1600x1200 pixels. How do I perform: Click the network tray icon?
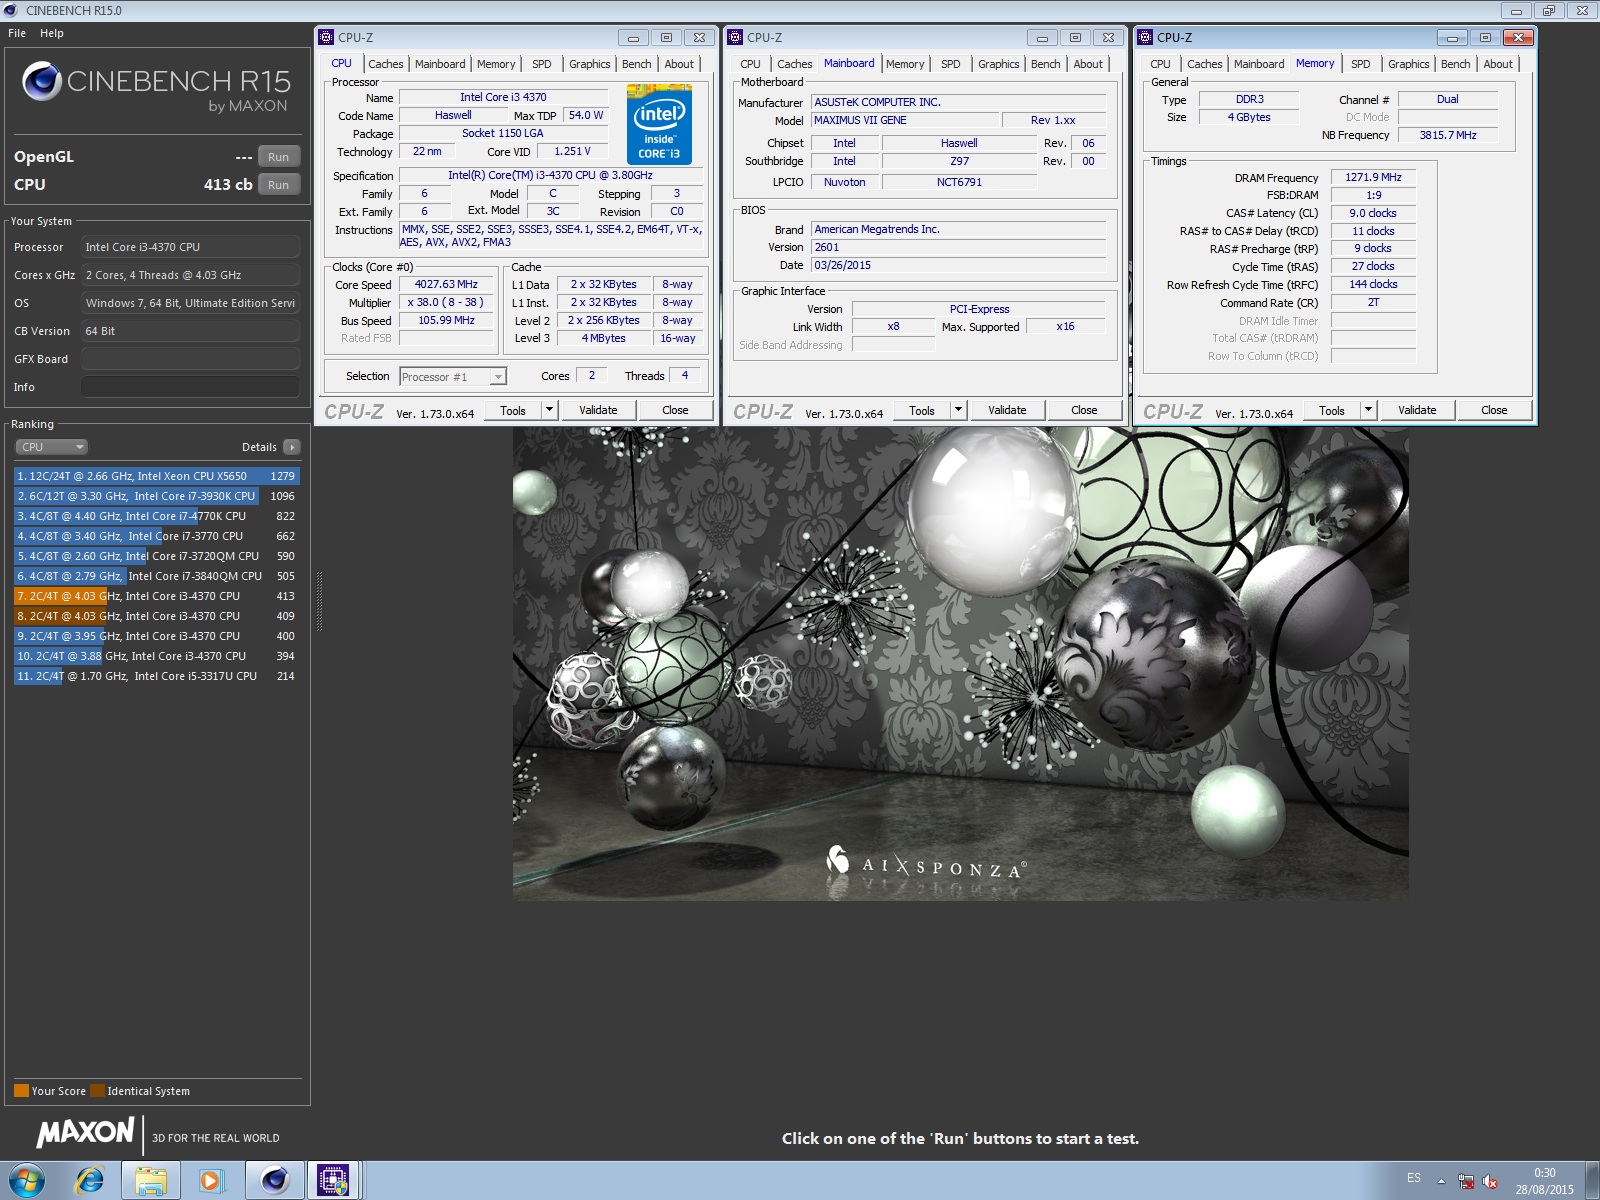tap(1466, 1181)
